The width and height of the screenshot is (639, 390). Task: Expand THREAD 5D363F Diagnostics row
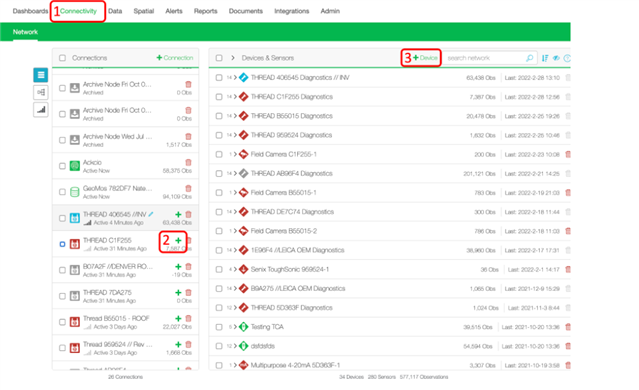tap(235, 308)
